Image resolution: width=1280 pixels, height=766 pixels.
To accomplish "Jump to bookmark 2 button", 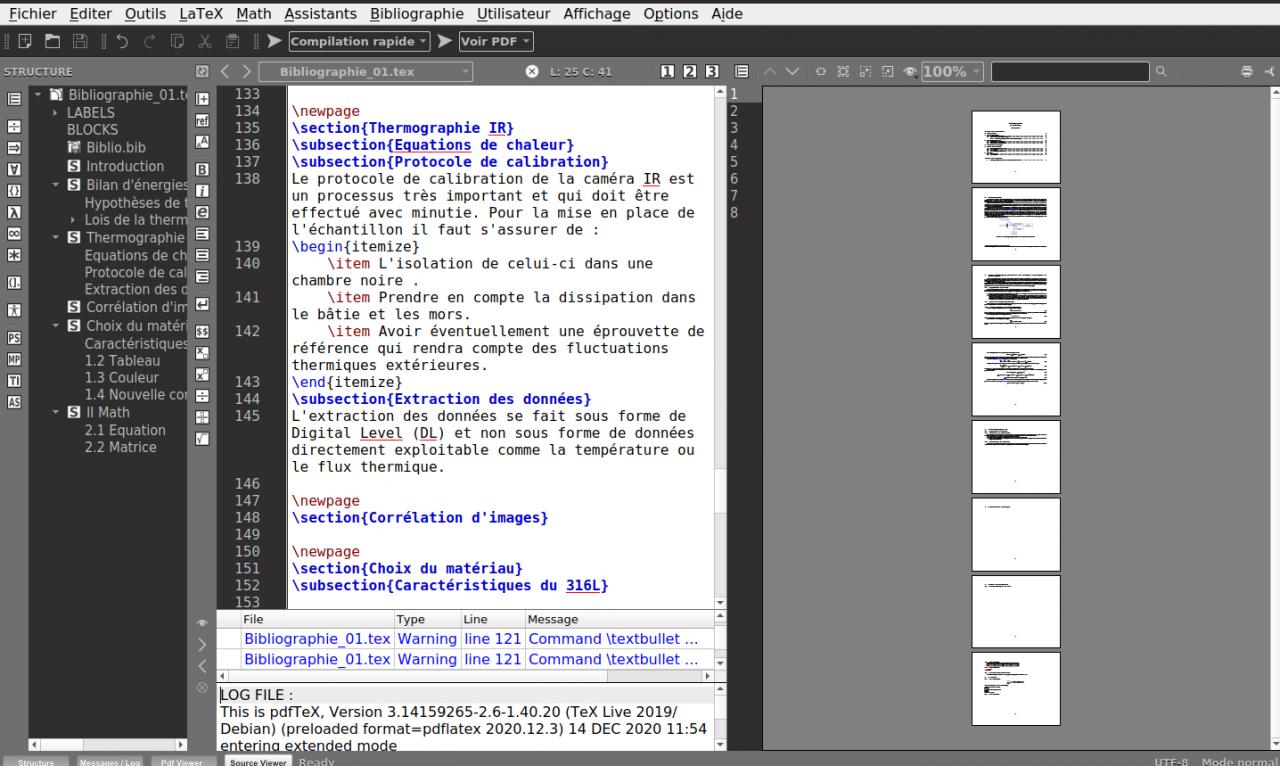I will point(690,72).
